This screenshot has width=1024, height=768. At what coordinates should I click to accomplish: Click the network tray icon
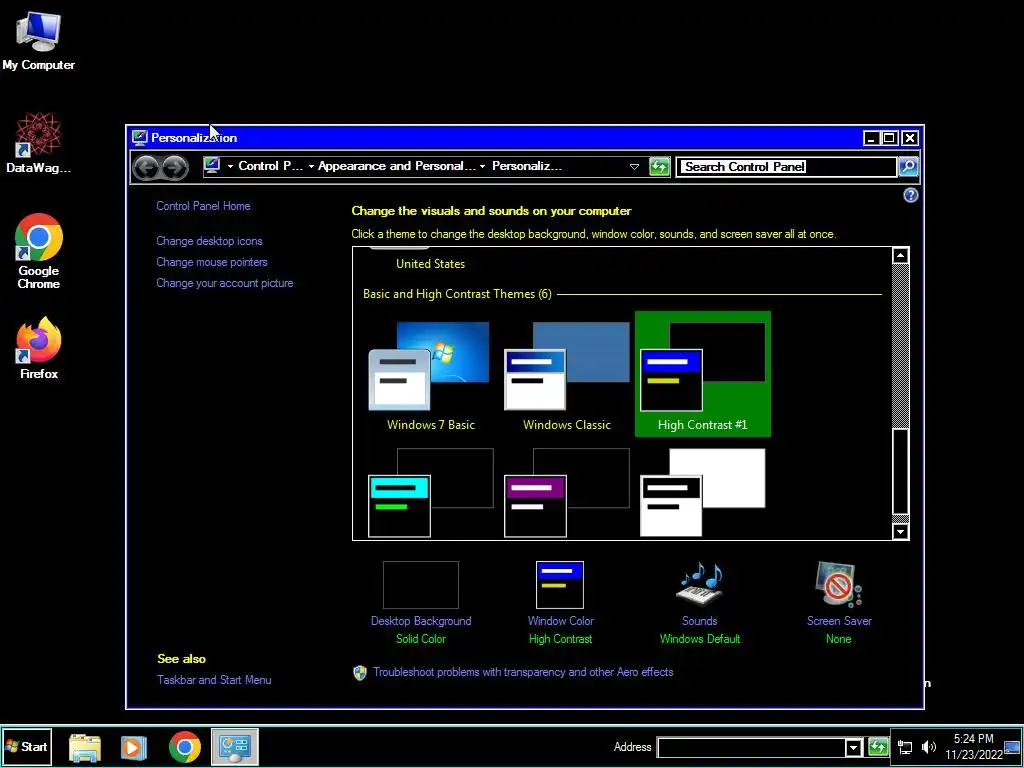[905, 747]
